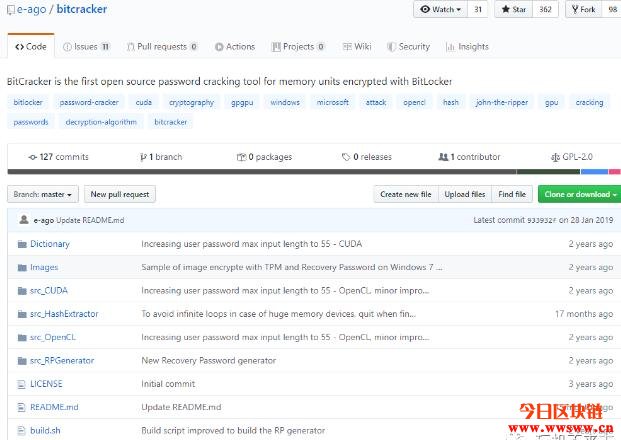621x440 pixels.
Task: Click the e-ago avatar in commit bar
Action: point(24,219)
